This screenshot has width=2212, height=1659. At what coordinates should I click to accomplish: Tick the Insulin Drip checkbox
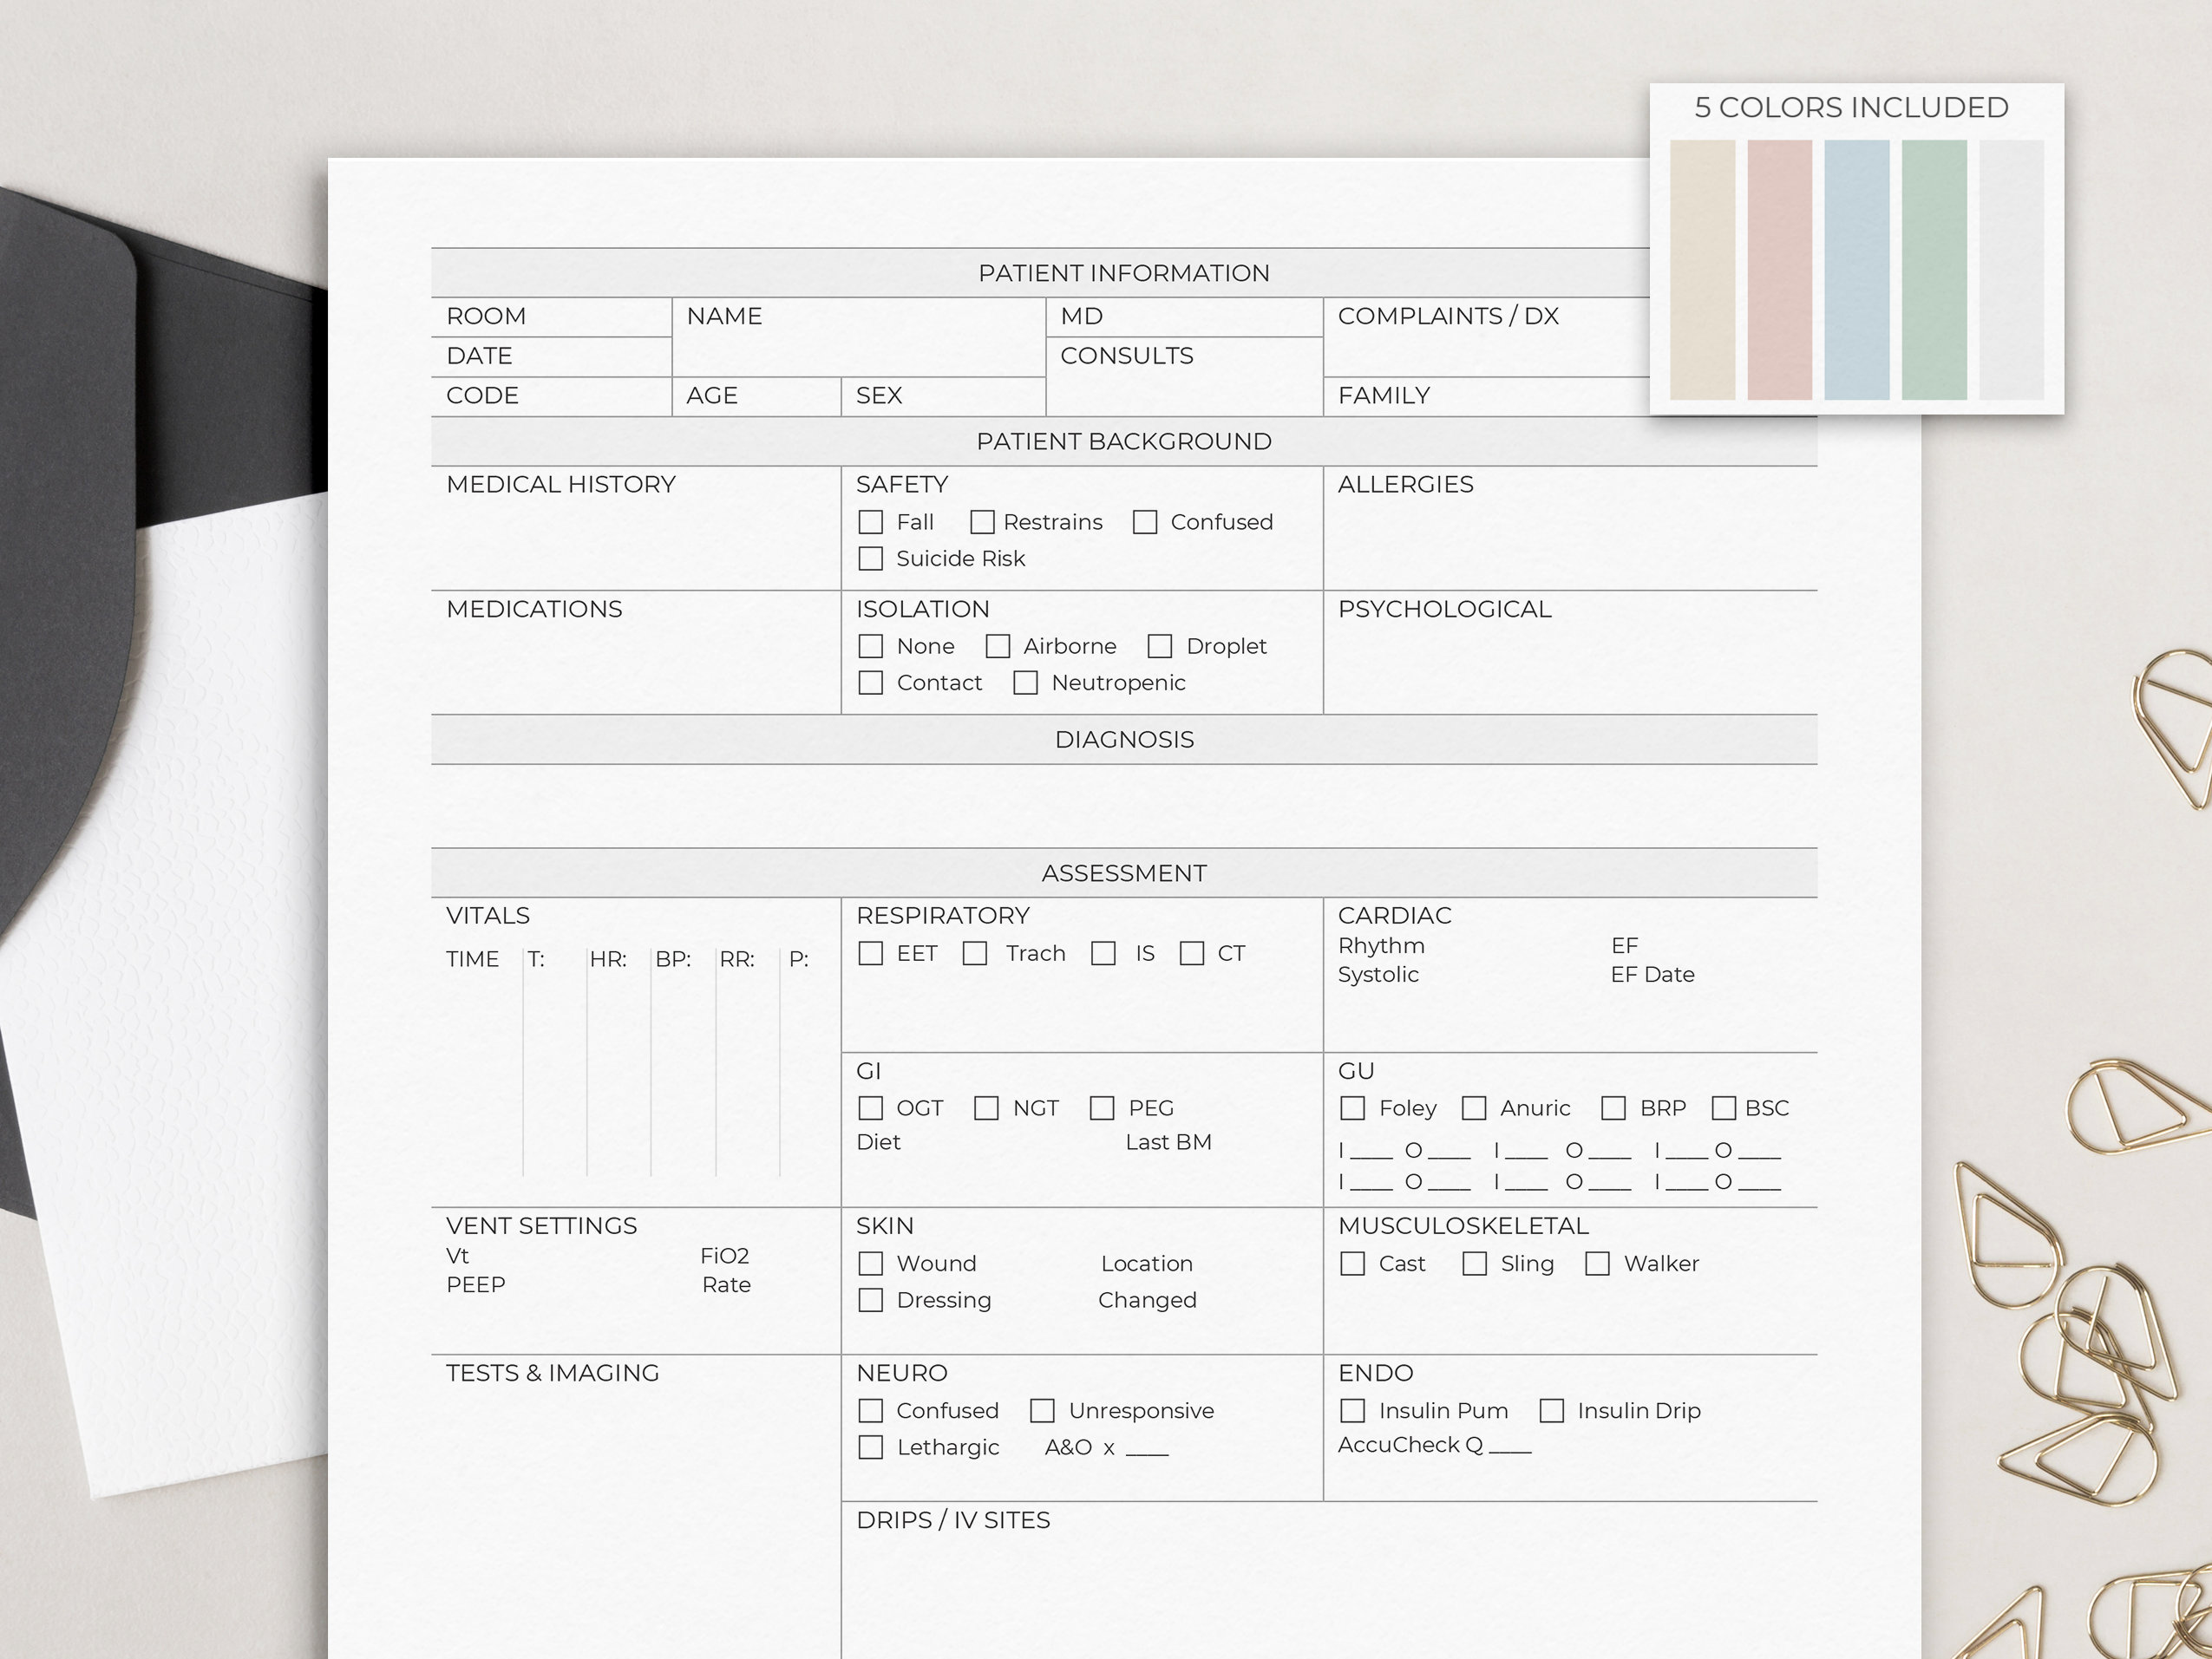tap(1552, 1410)
